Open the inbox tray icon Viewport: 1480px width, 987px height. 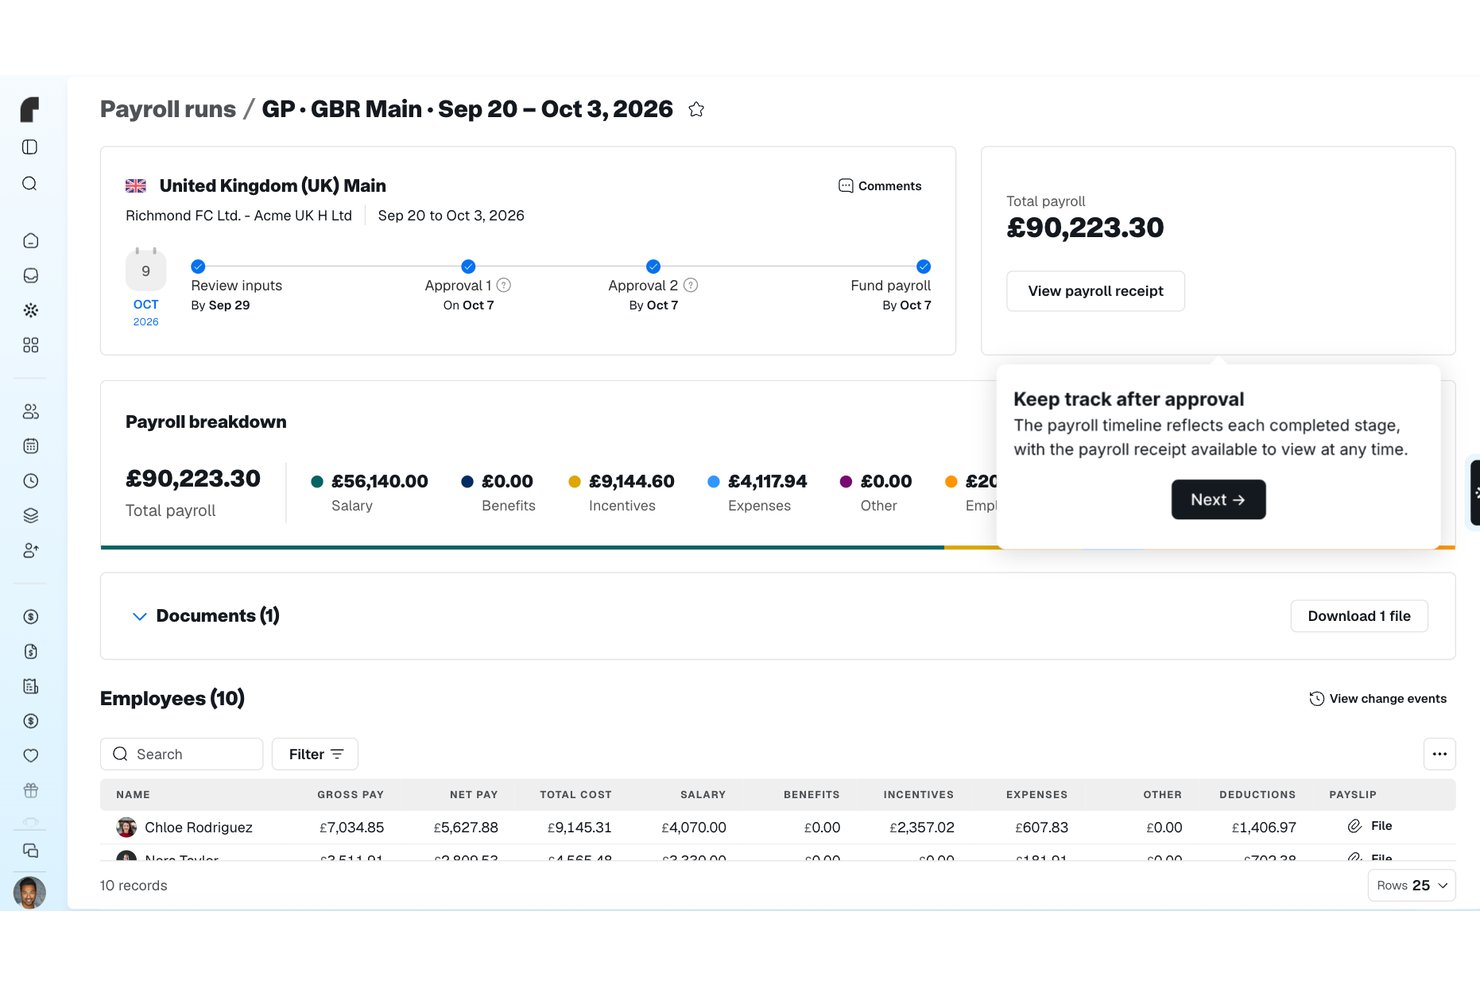point(31,276)
